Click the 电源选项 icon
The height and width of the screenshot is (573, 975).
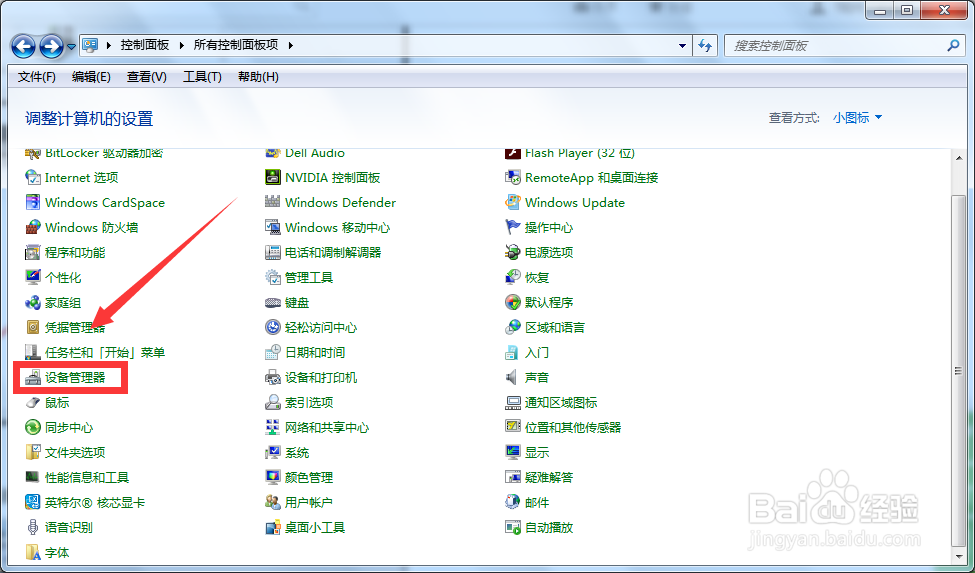[x=512, y=252]
